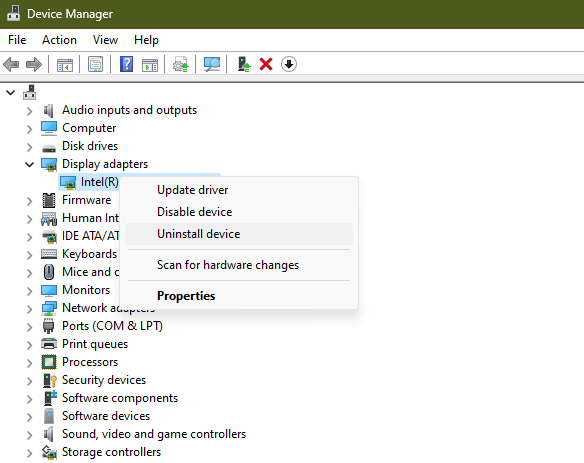Click the Disk drives icon

pyautogui.click(x=49, y=149)
